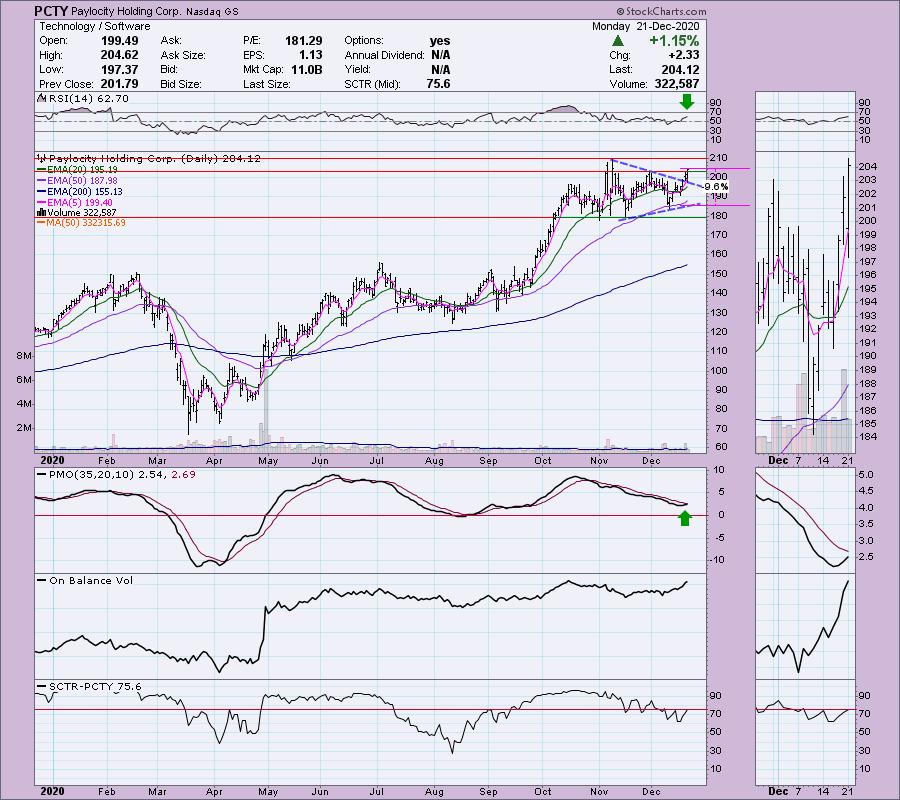Click the +1.15% percent change

coord(674,41)
